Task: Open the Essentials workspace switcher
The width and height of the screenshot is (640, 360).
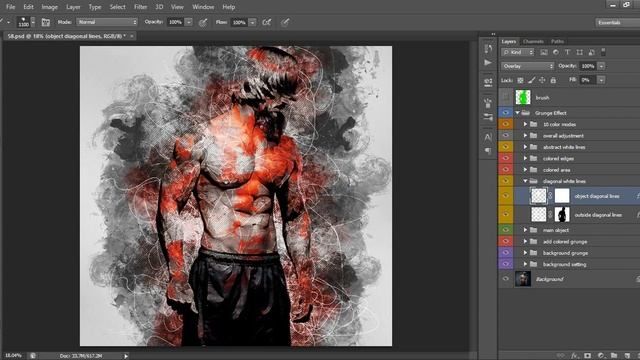Action: (618, 22)
